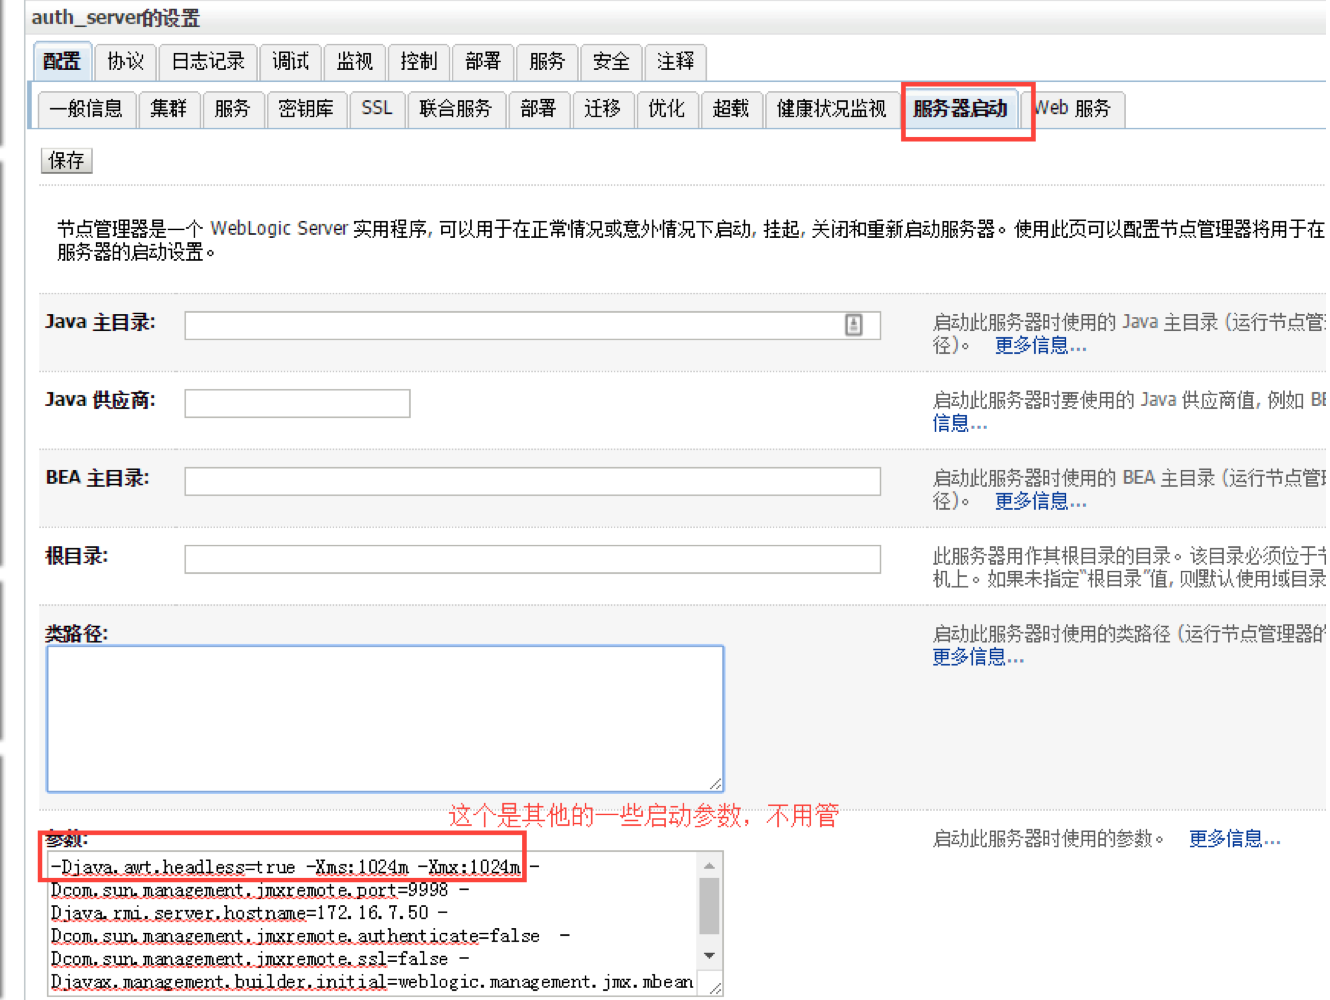Click the 保存 button
1330x1000 pixels.
(66, 161)
